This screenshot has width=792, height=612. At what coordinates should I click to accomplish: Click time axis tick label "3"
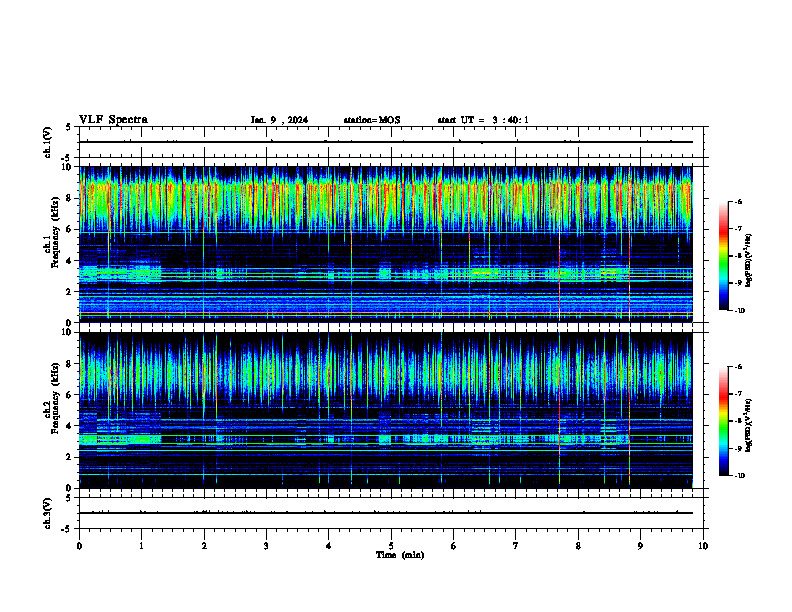(266, 546)
